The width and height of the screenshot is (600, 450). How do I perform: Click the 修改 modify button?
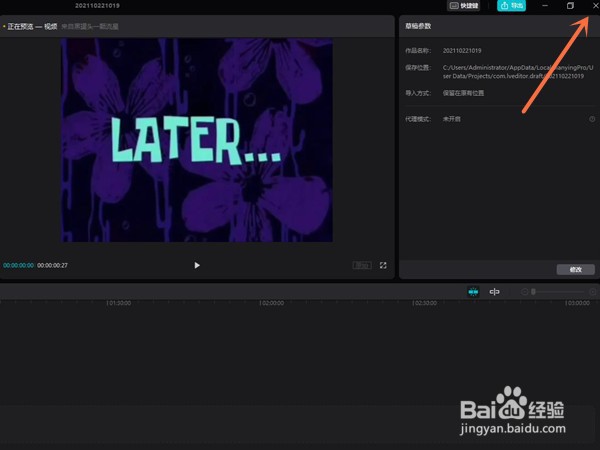point(576,269)
